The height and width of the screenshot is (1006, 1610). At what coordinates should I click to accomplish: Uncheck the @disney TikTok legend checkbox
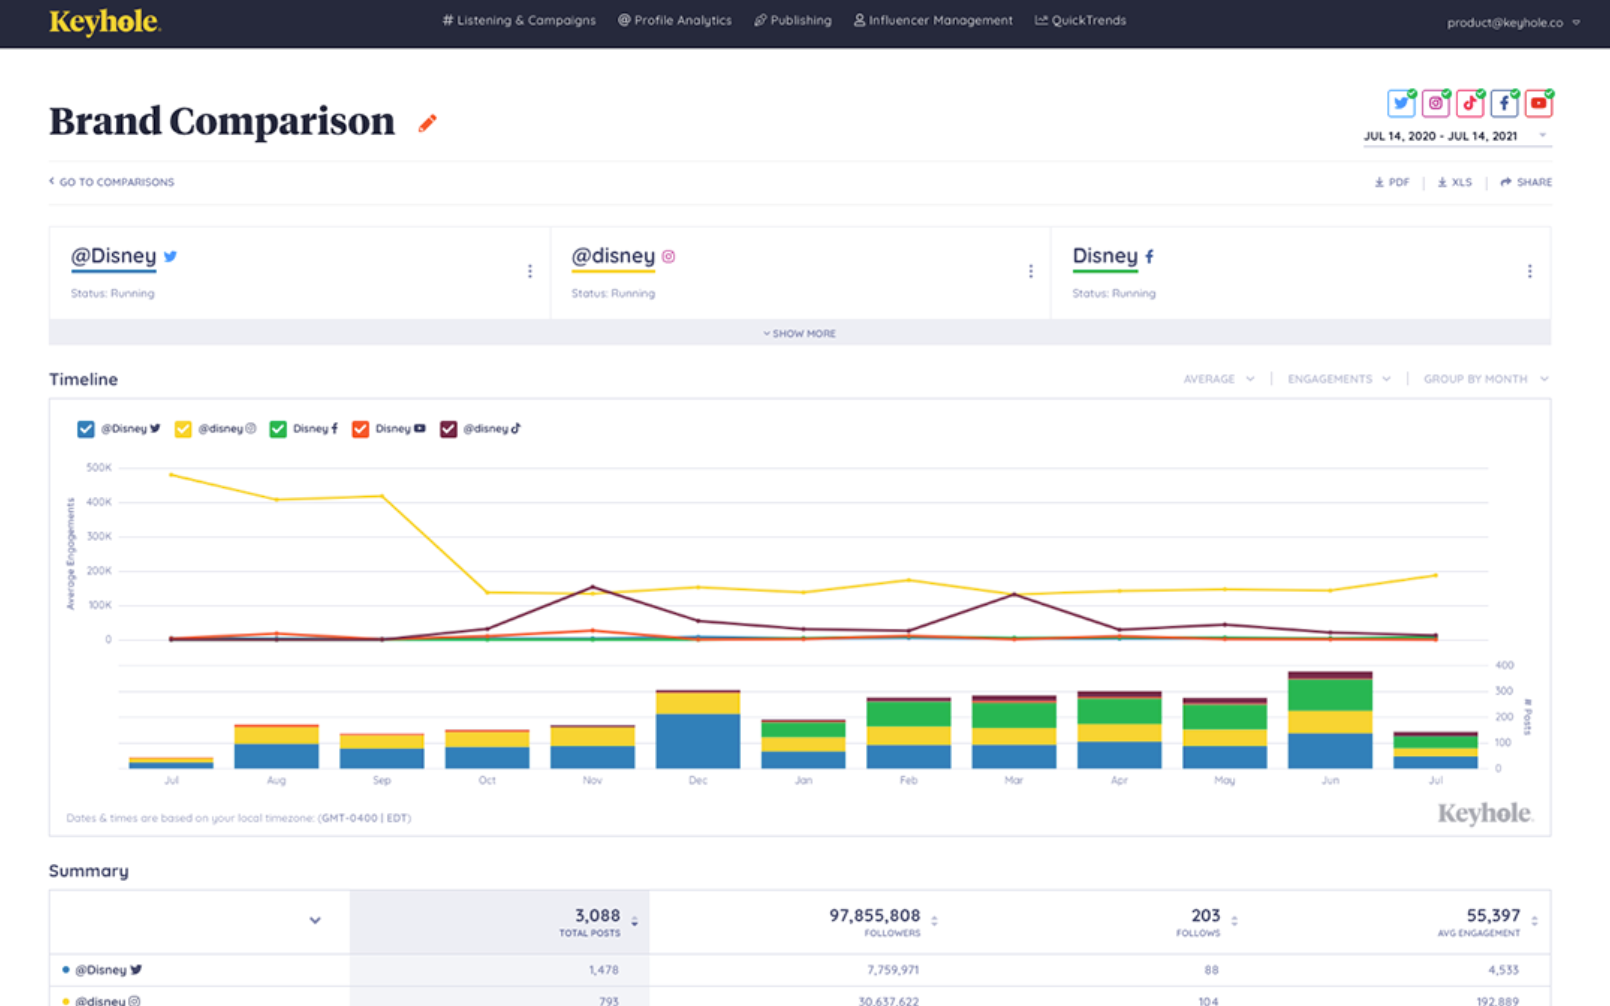click(448, 429)
